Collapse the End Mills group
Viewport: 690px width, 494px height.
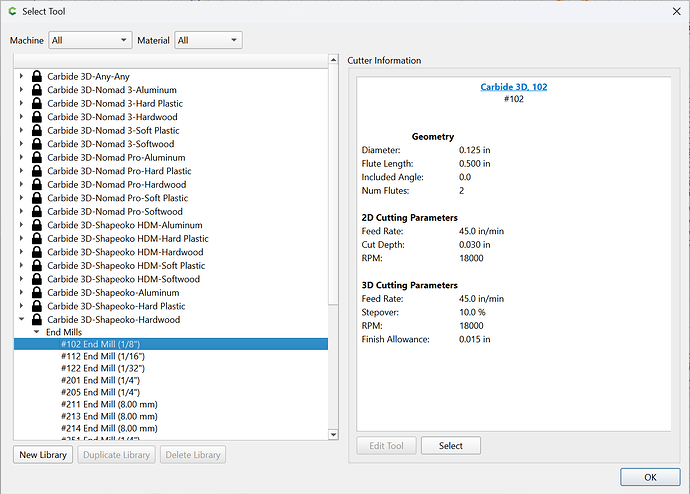[x=37, y=332]
